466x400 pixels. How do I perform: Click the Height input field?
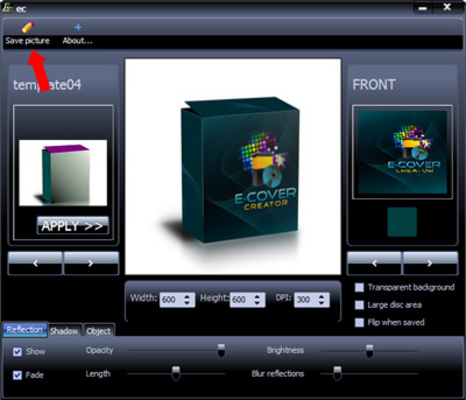click(x=247, y=300)
